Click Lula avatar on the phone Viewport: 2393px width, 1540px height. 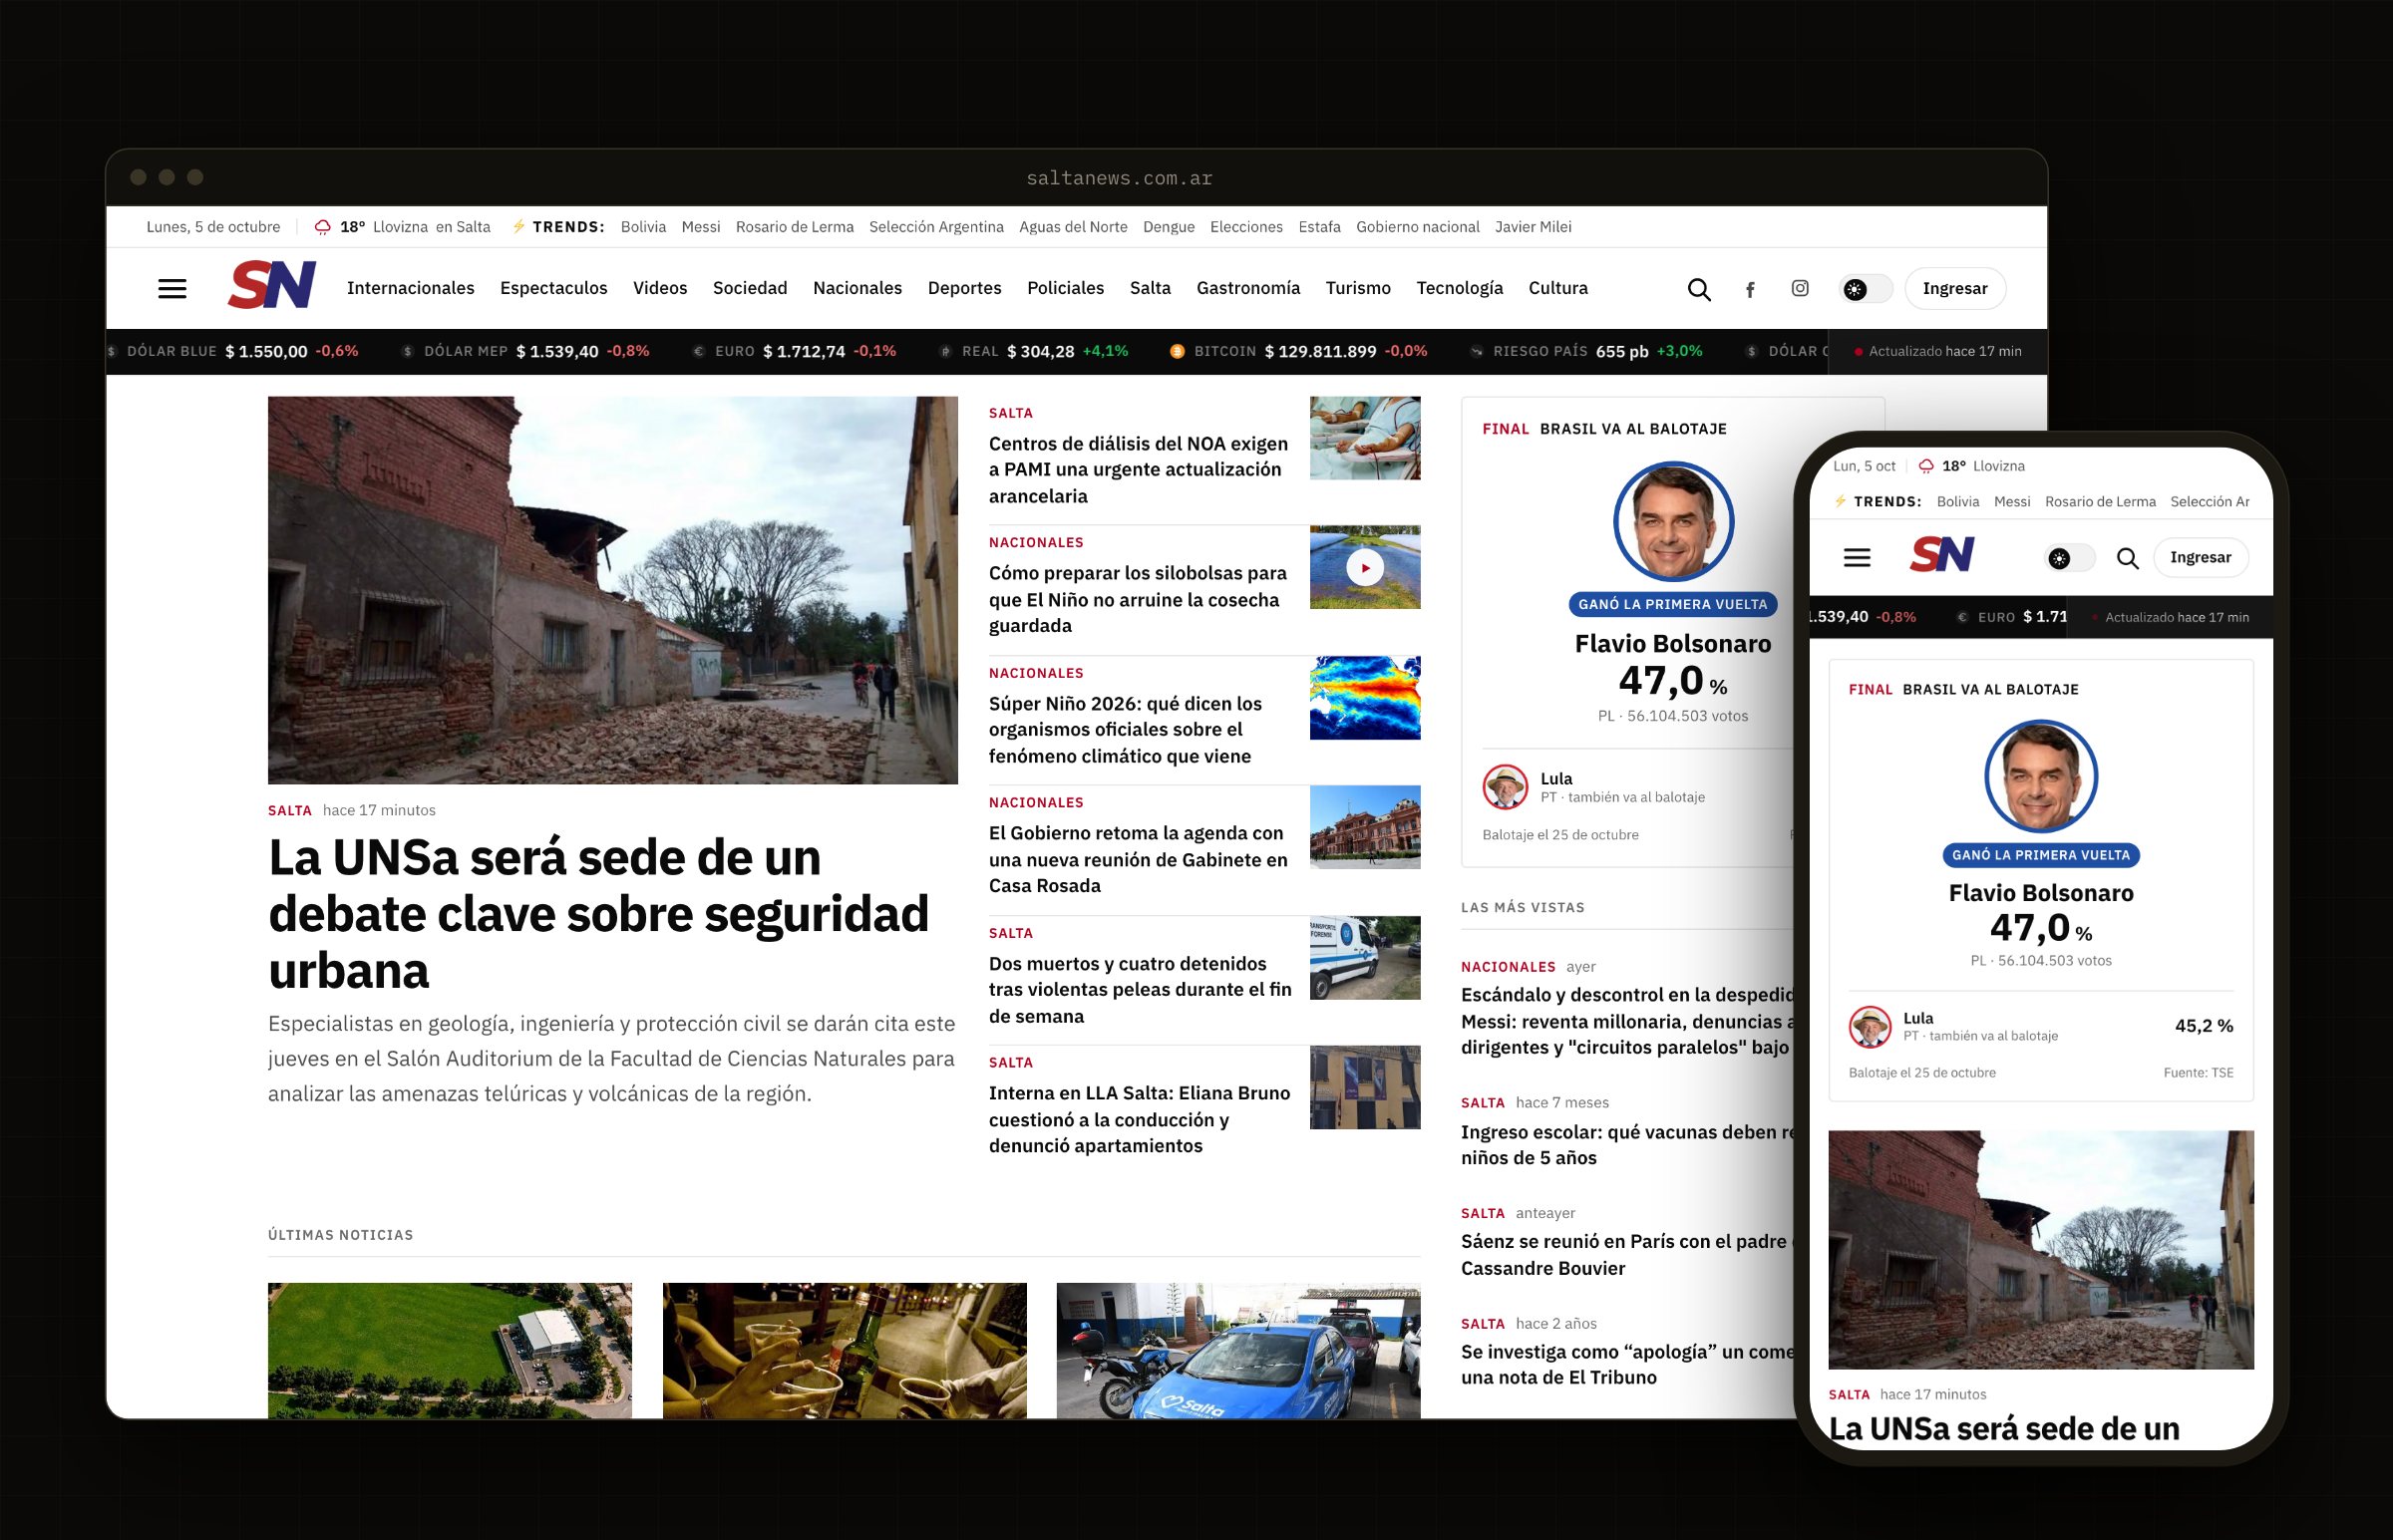[x=1870, y=1026]
